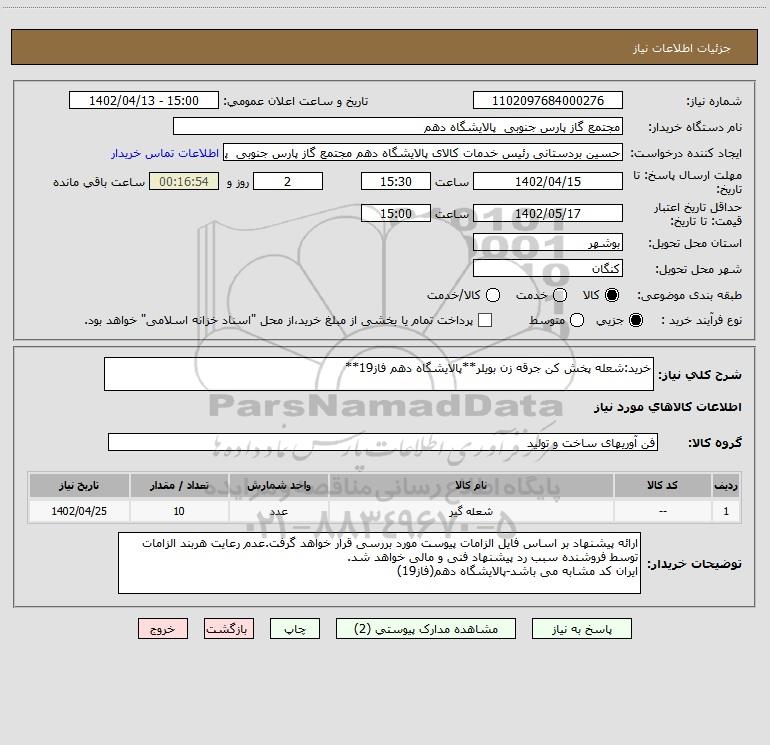770x745 pixels.
Task: Click the item name cell شعله گیر
Action: (471, 511)
